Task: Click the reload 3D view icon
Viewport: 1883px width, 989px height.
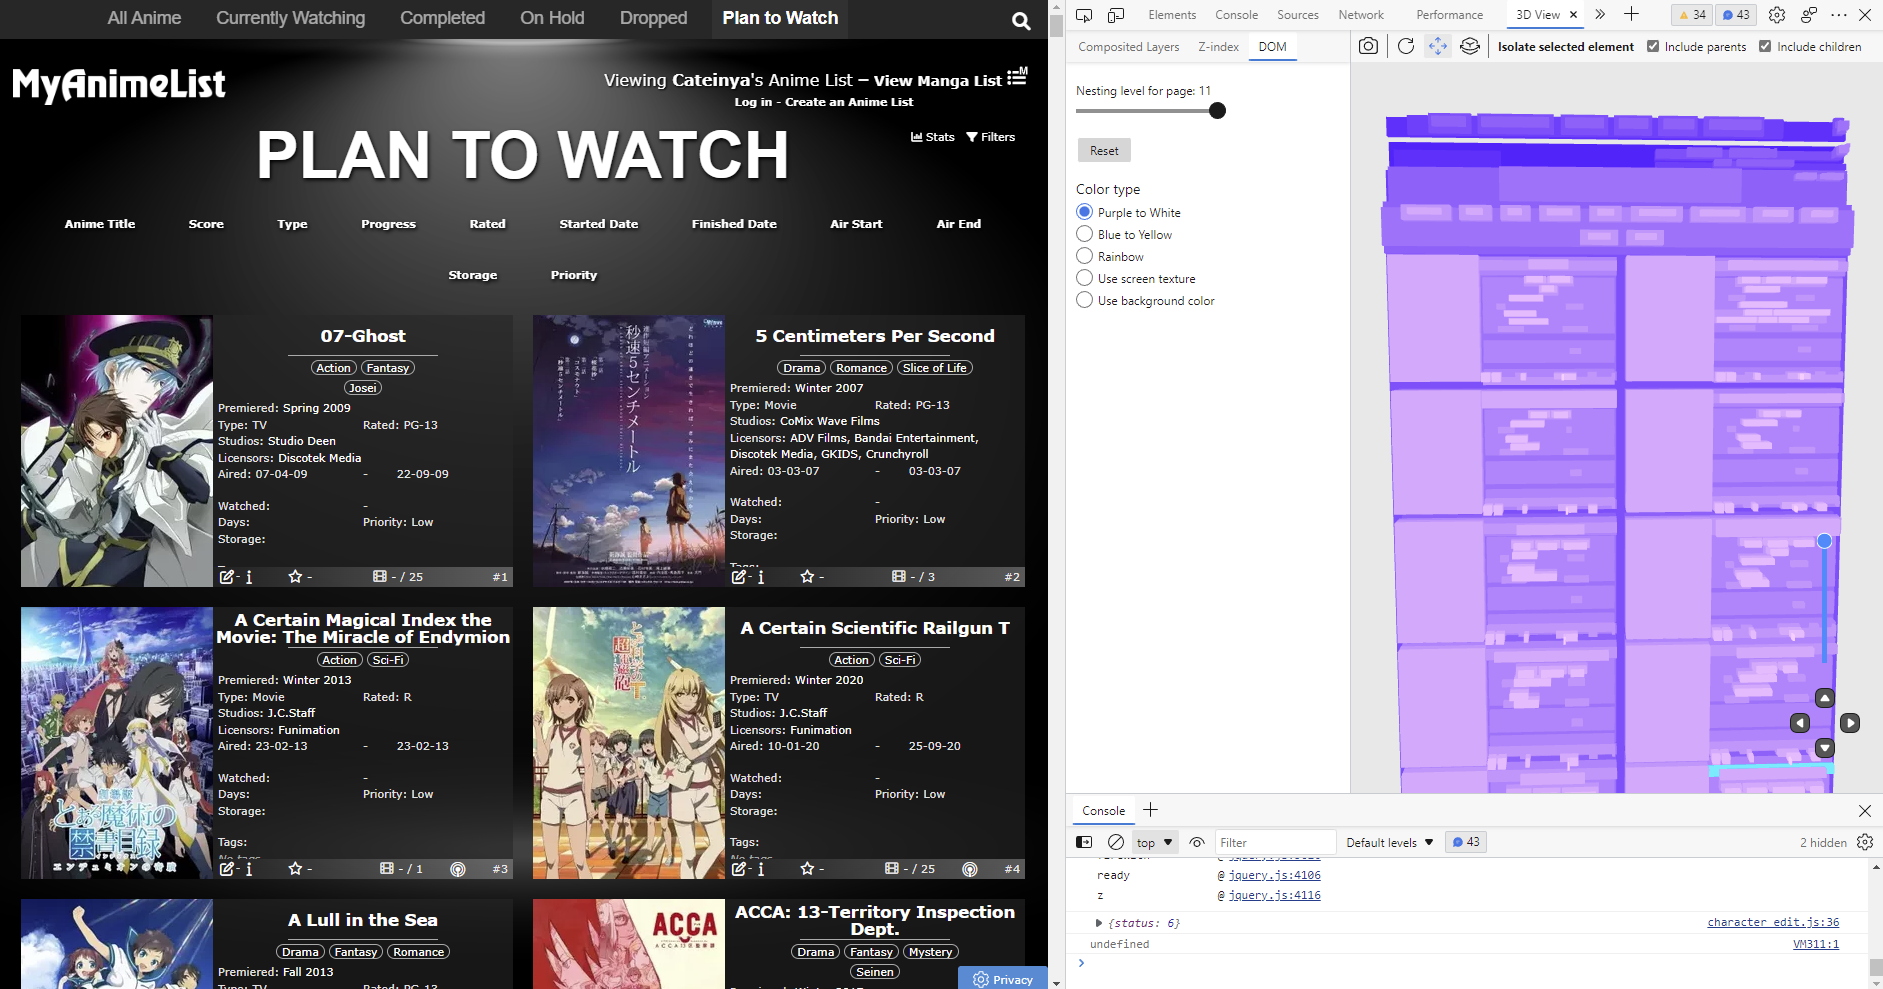Action: coord(1405,46)
